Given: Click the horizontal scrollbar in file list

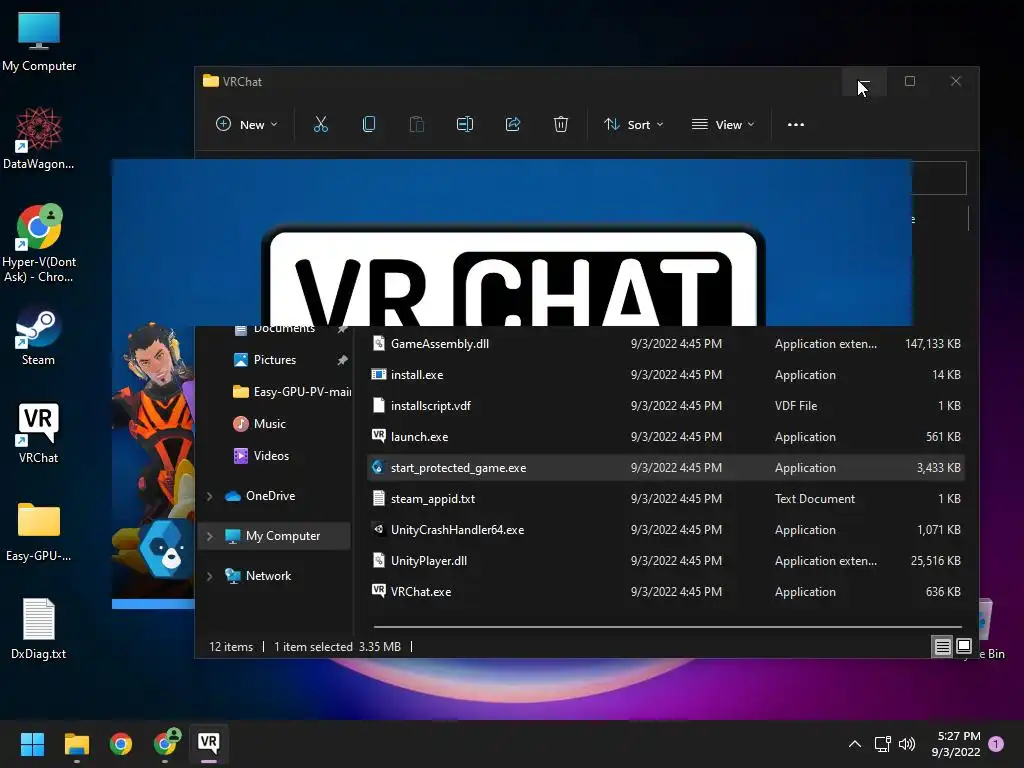Looking at the screenshot, I should 667,627.
